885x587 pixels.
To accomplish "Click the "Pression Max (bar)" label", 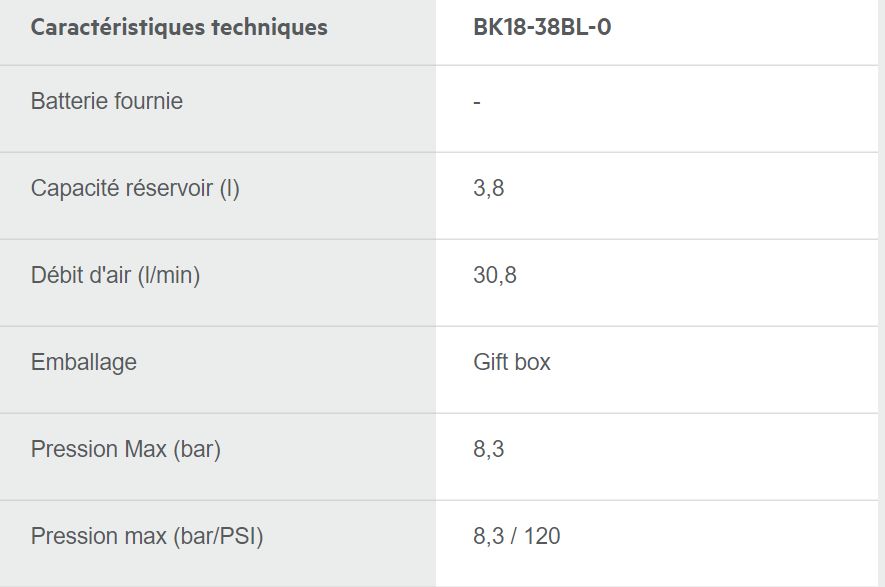I will [126, 449].
